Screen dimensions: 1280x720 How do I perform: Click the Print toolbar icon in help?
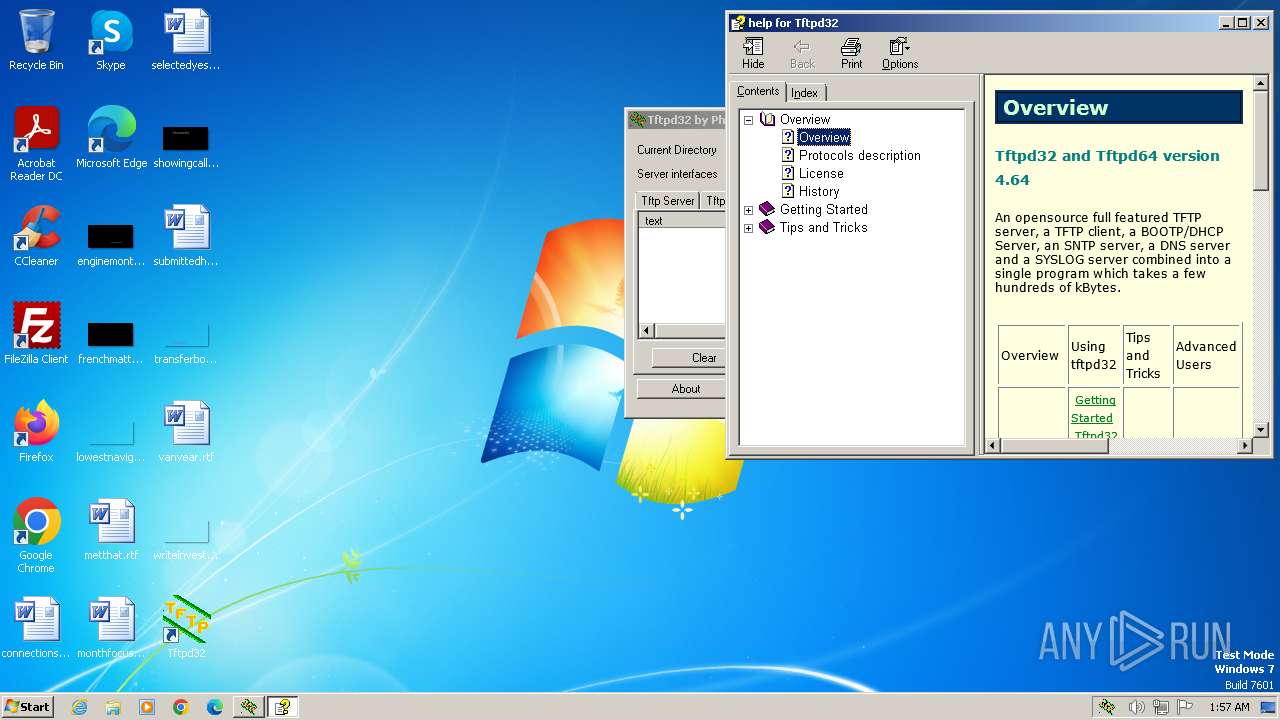point(851,53)
